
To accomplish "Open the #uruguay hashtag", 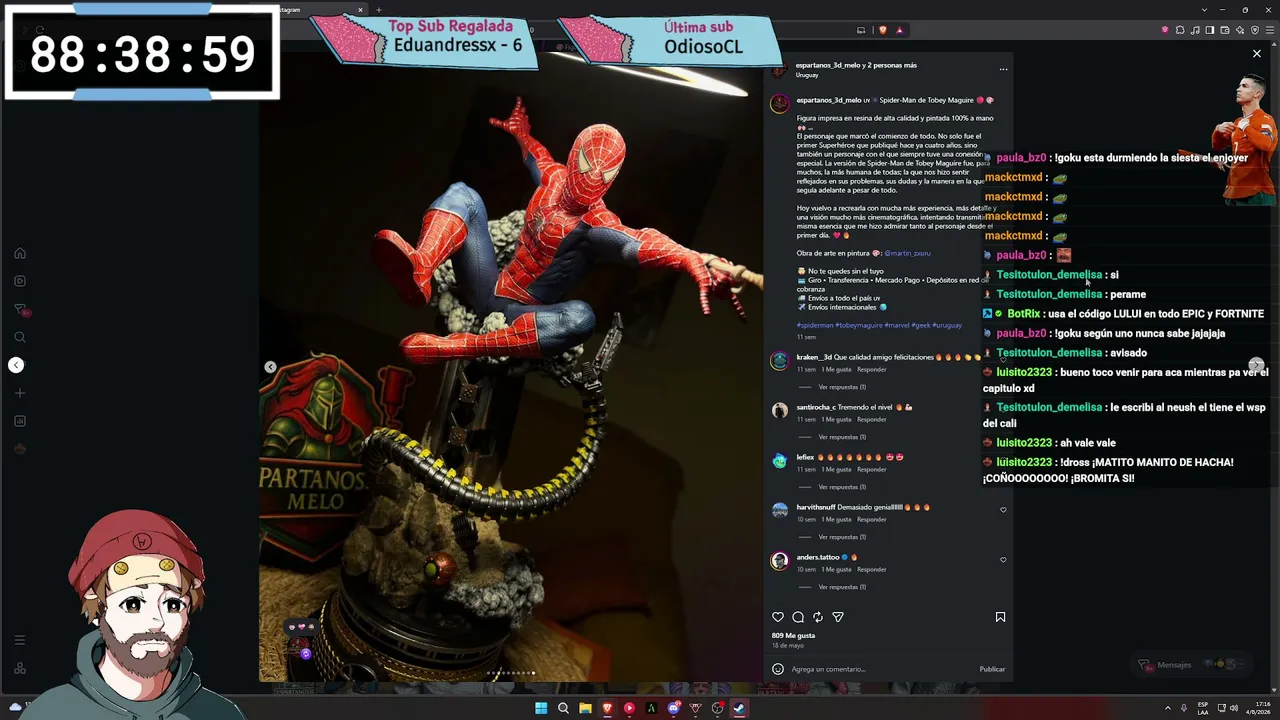I will pyautogui.click(x=947, y=325).
